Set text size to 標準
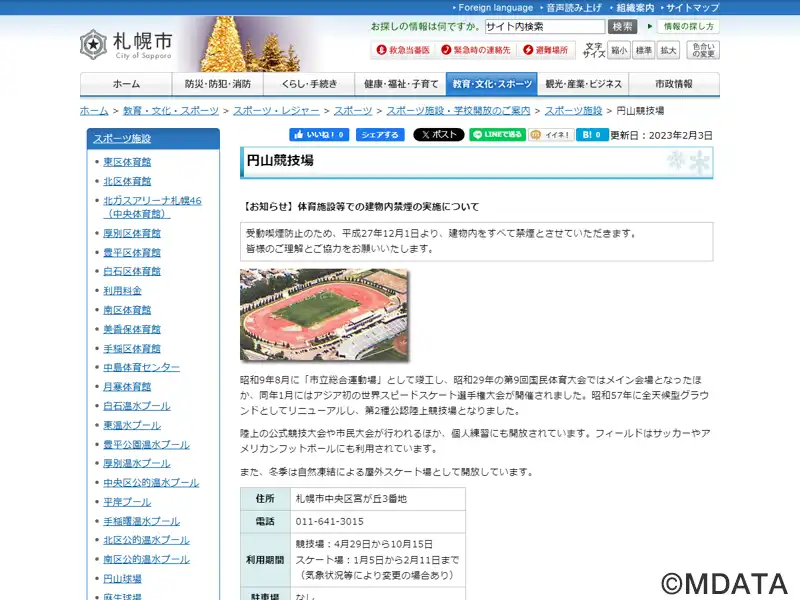 point(644,49)
